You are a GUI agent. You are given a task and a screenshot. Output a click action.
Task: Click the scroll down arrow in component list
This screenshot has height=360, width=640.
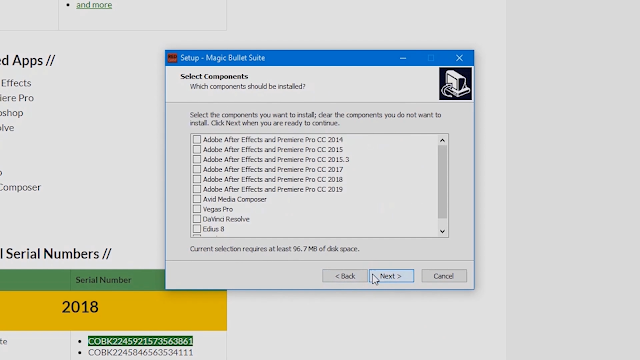(x=442, y=231)
